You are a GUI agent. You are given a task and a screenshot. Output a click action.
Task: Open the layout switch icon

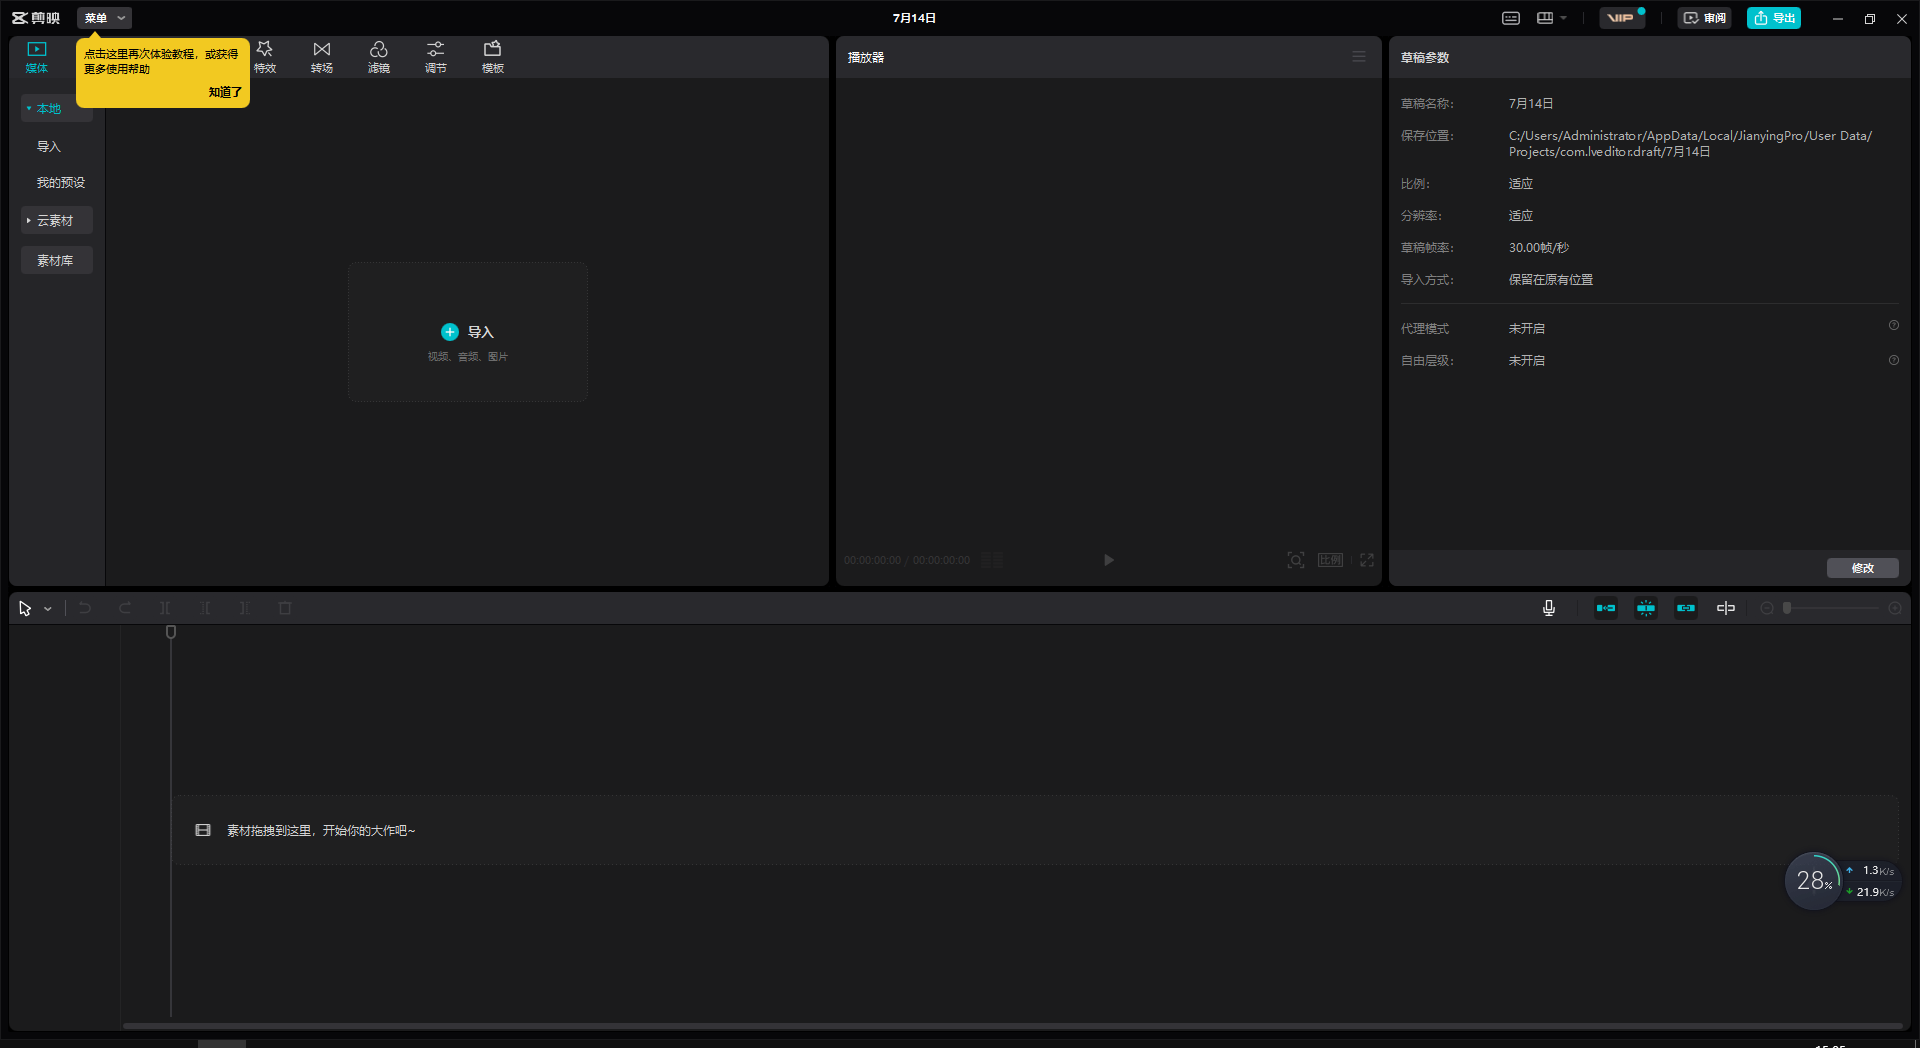pyautogui.click(x=1545, y=18)
